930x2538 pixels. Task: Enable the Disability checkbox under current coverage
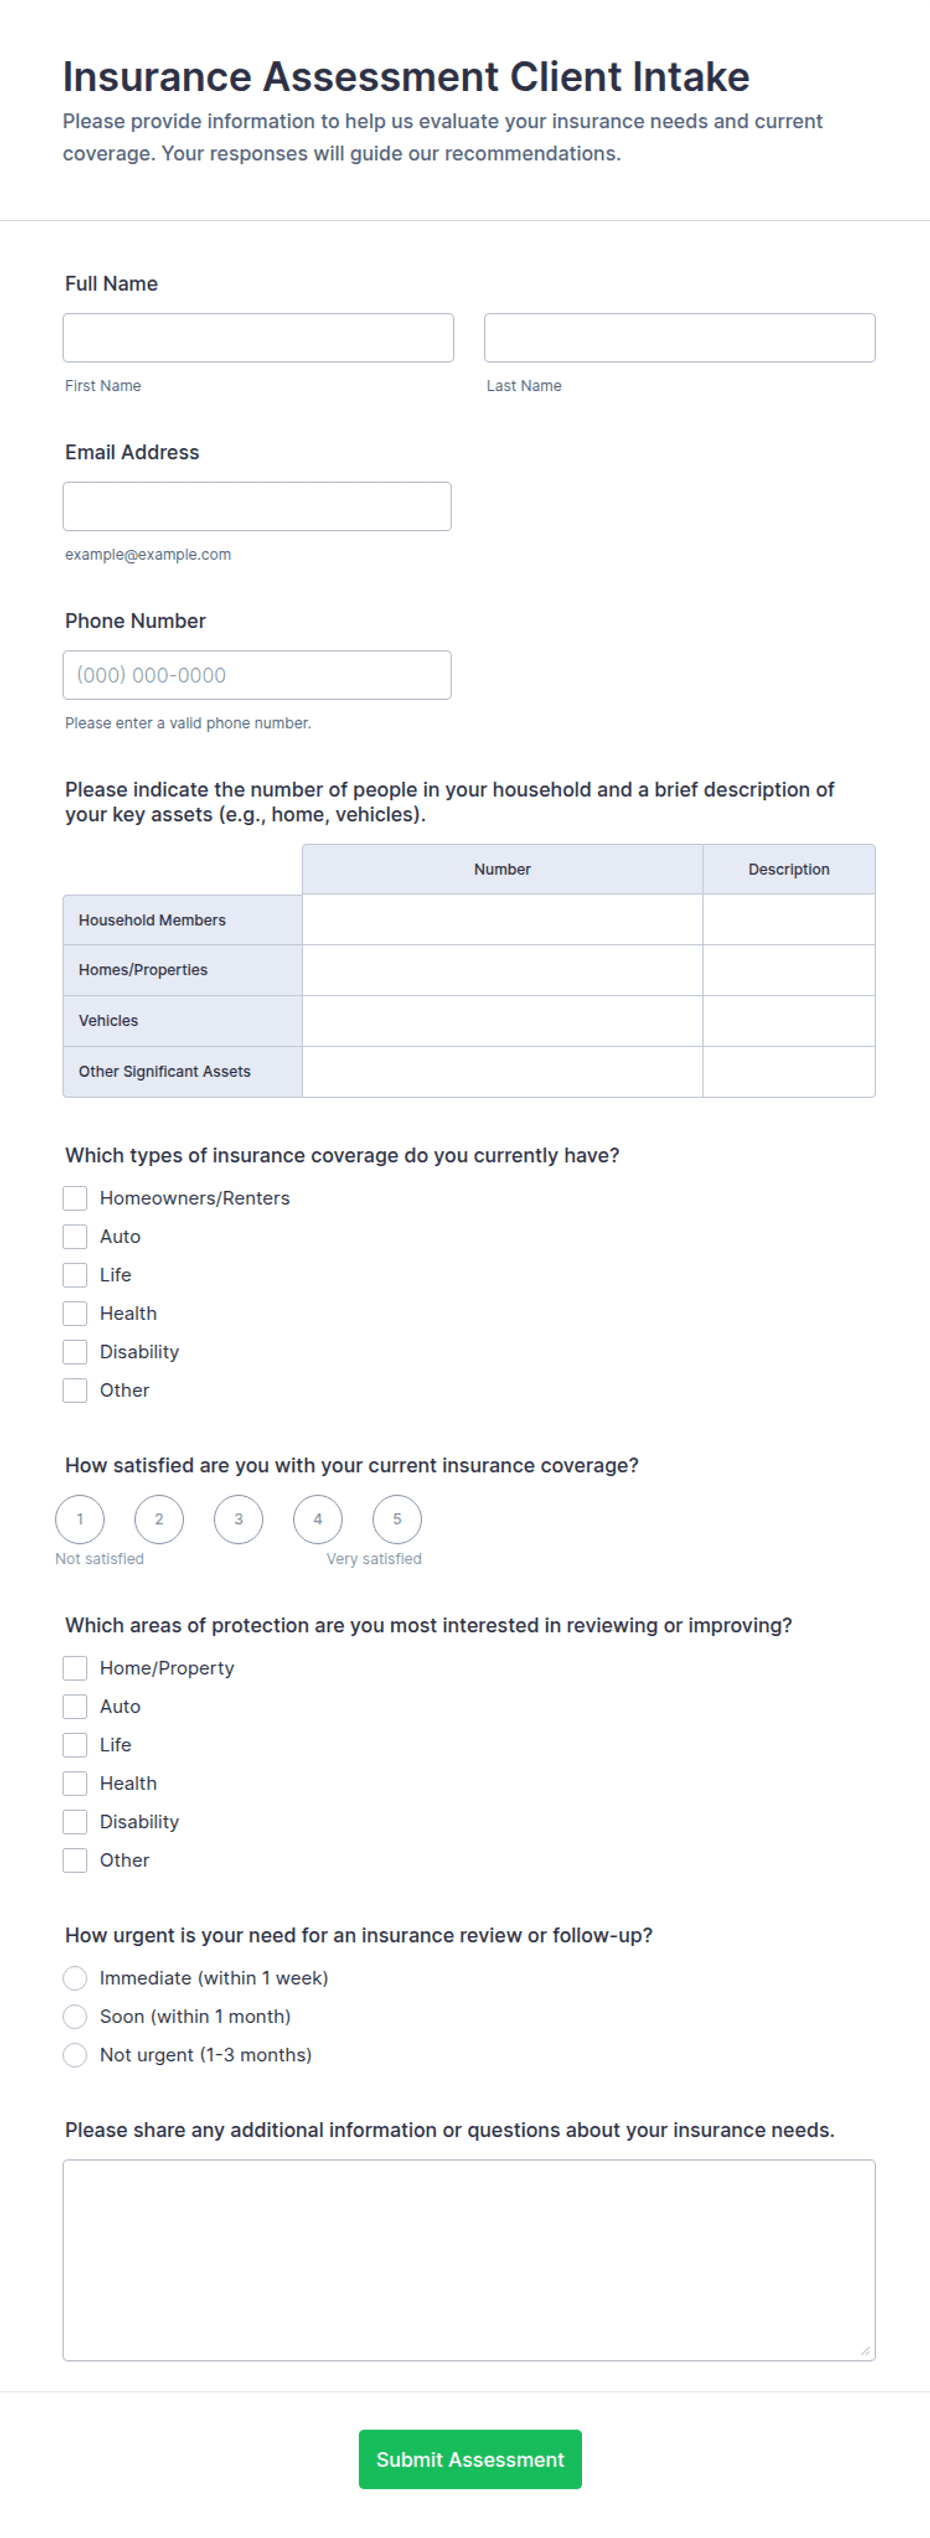(x=75, y=1352)
